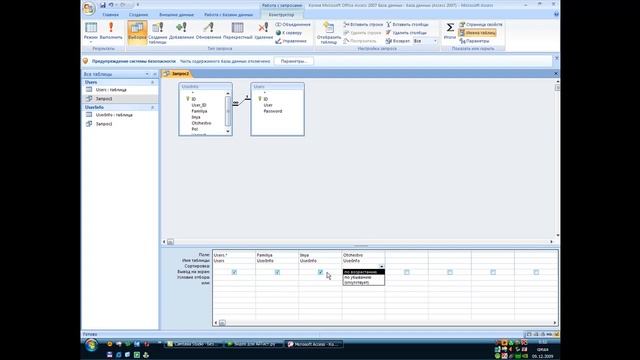
Task: Select query item under Users group
Action: coord(104,99)
